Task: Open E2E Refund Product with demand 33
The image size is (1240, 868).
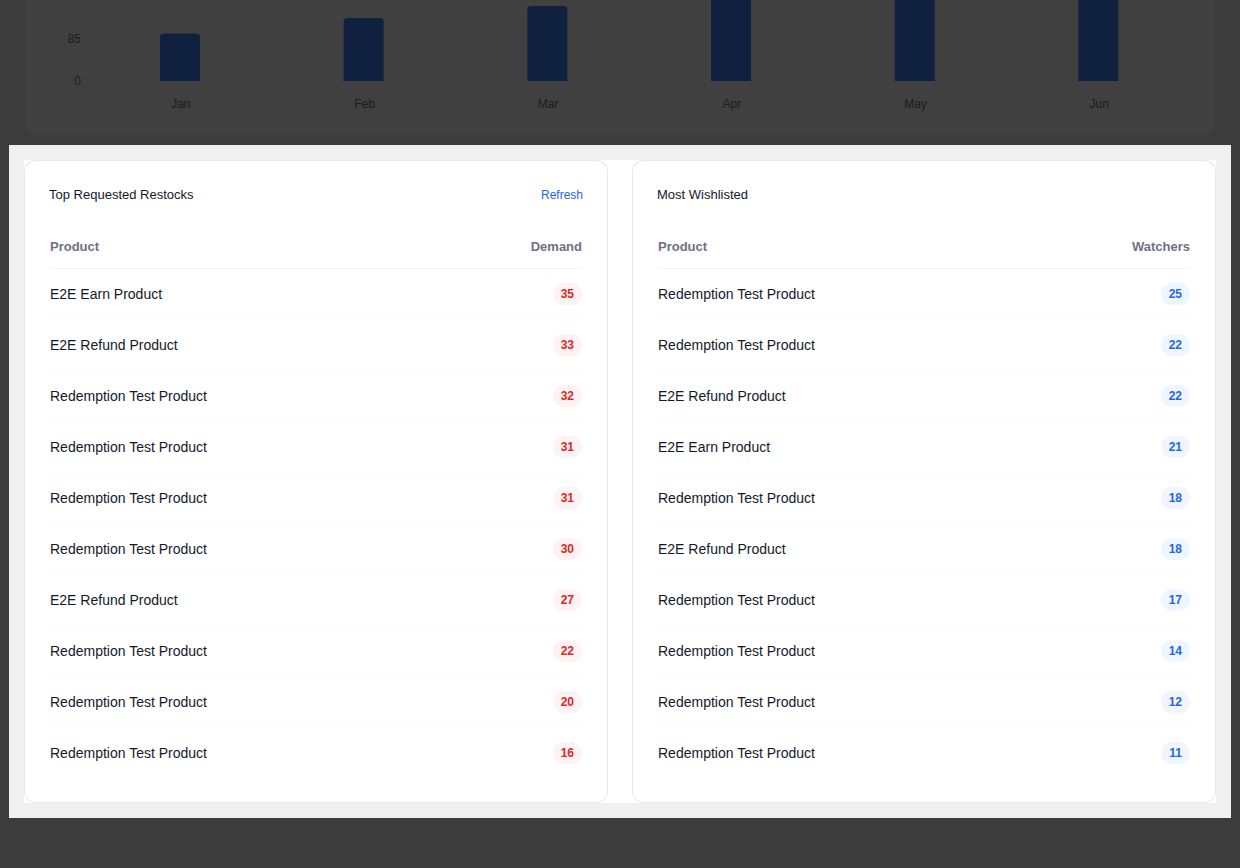Action: (x=114, y=345)
